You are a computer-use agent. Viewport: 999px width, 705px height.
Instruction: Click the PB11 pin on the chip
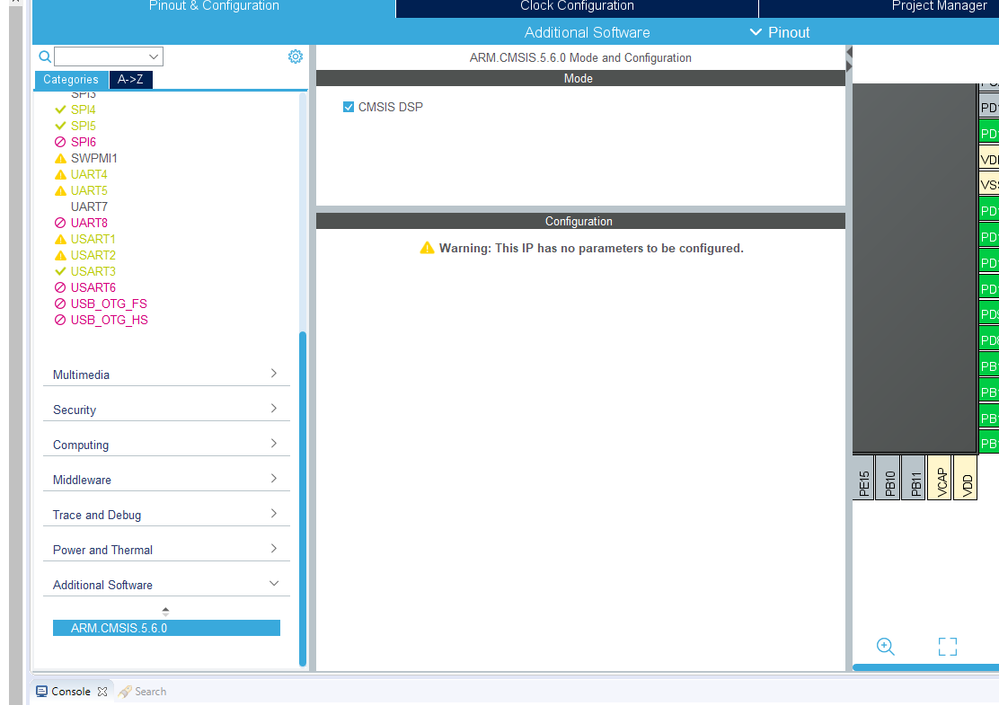tap(916, 478)
